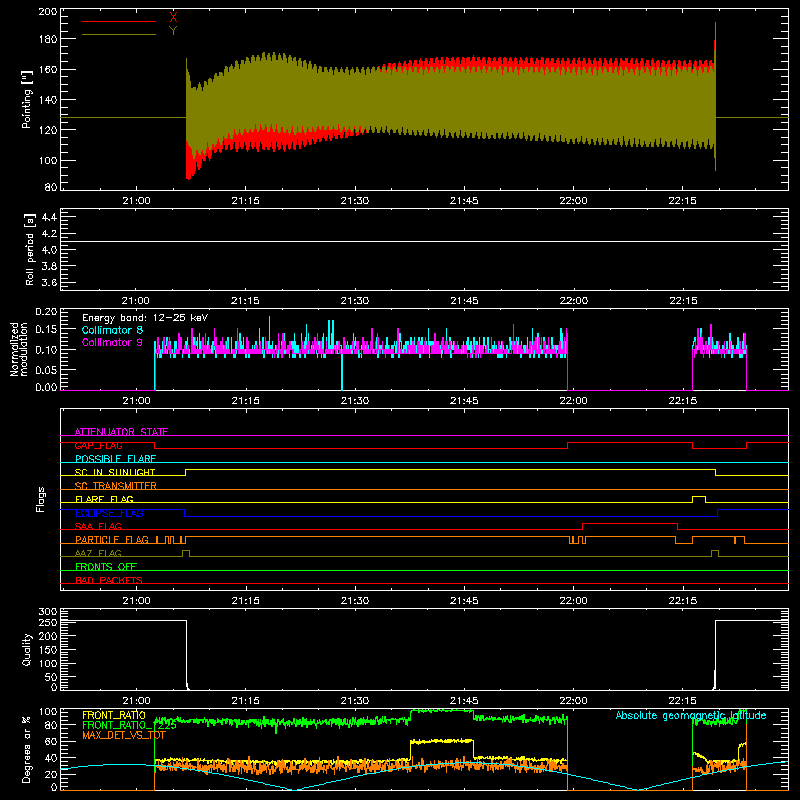The height and width of the screenshot is (800, 800).
Task: Select the GAP_FLAG label
Action: coord(98,445)
